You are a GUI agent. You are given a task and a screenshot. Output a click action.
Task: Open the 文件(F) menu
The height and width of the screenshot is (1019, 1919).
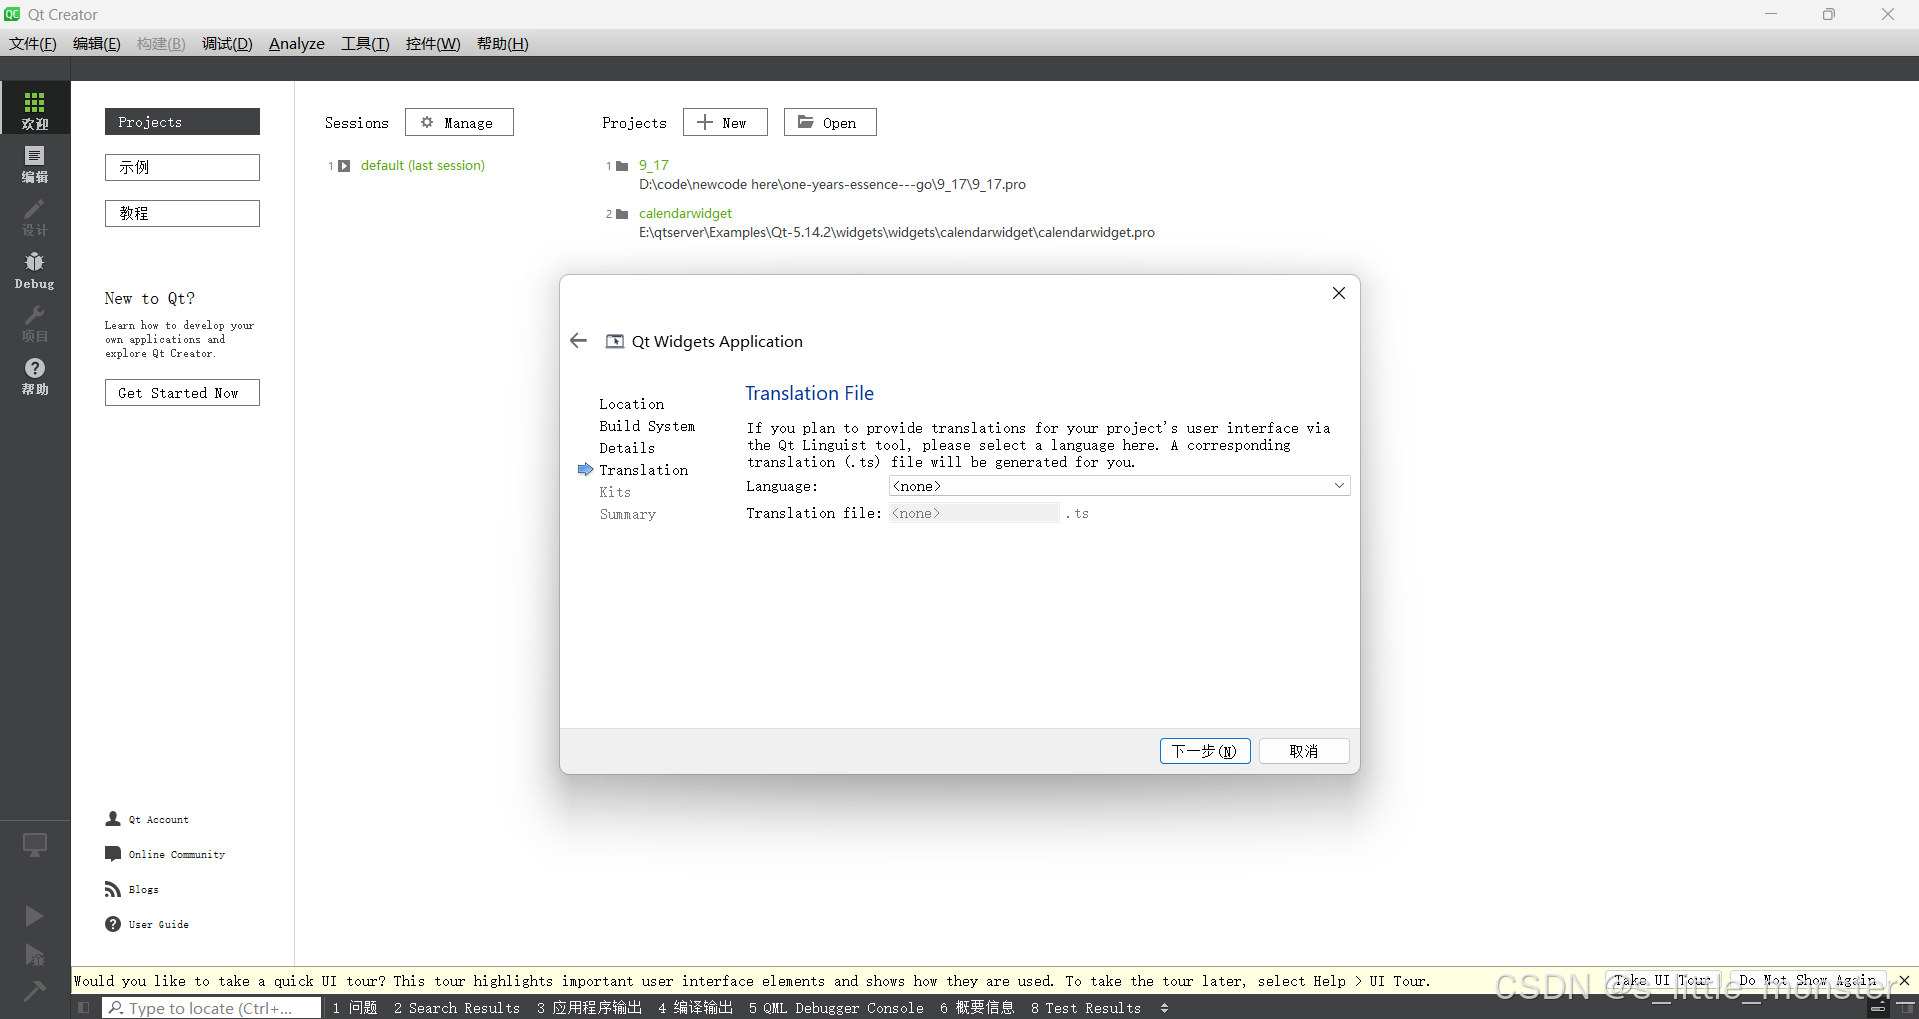click(33, 43)
